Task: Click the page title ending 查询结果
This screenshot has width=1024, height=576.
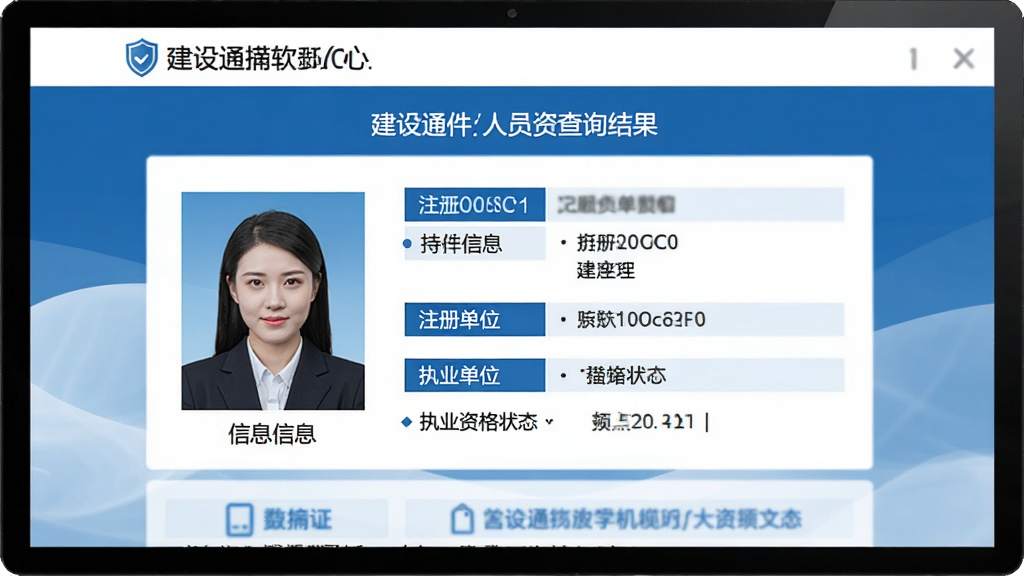Action: coord(514,124)
